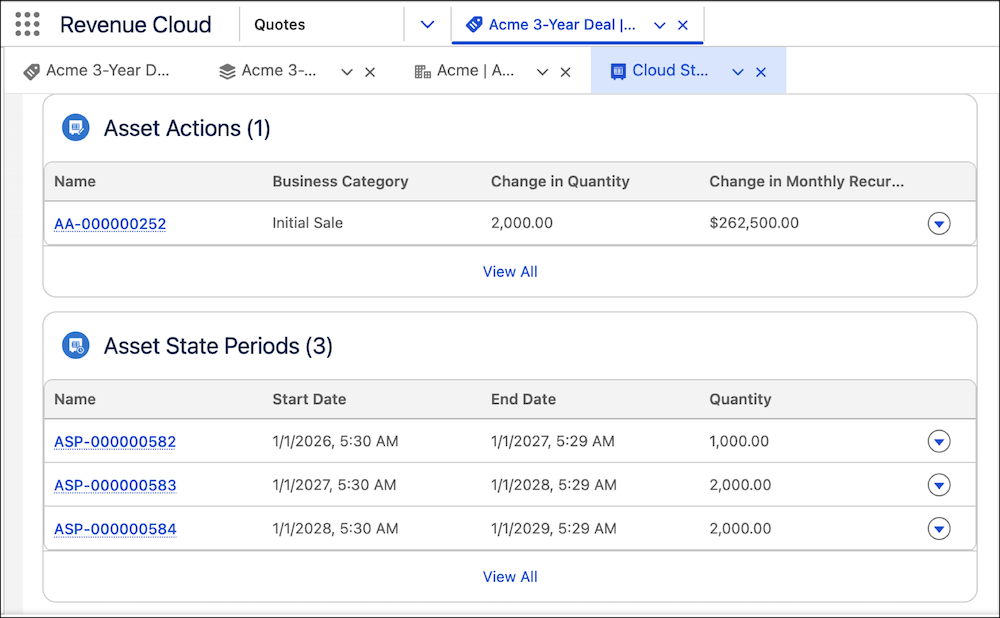Click the 1/1/2028, 5:29 AM end date
Image resolution: width=1000 pixels, height=618 pixels.
click(x=554, y=485)
